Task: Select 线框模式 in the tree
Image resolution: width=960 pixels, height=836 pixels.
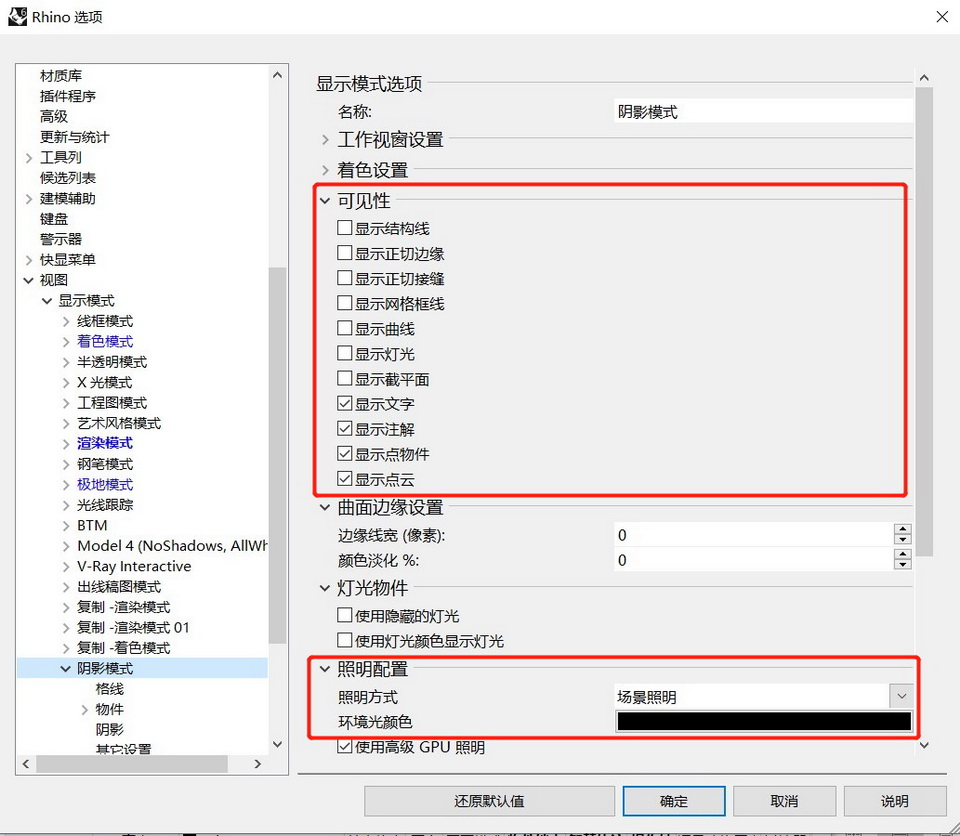Action: click(105, 321)
